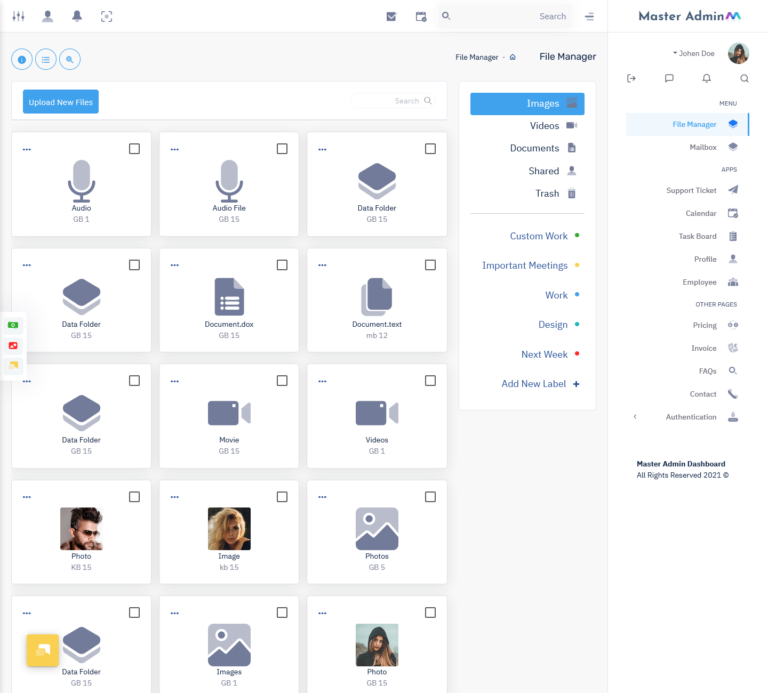The width and height of the screenshot is (768, 693).
Task: Click the home icon in breadcrumb
Action: click(513, 57)
